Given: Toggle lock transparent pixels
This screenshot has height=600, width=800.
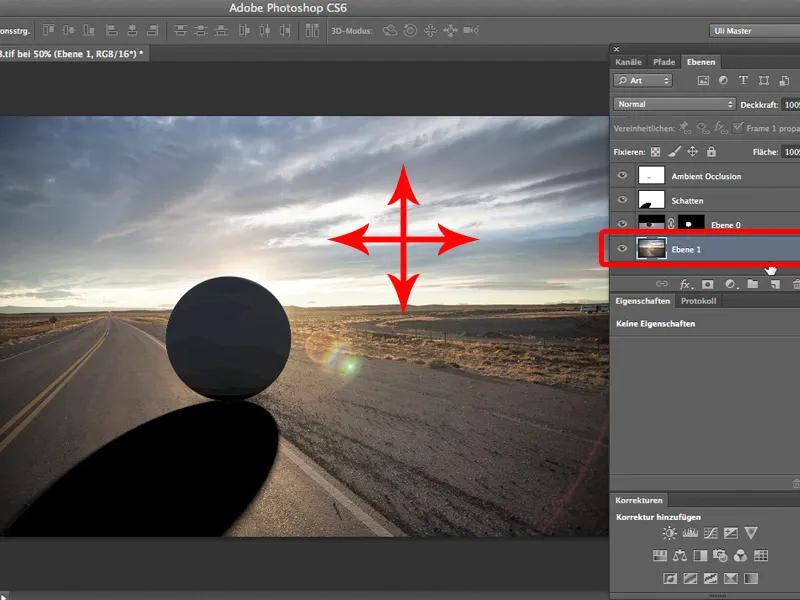Looking at the screenshot, I should (656, 152).
